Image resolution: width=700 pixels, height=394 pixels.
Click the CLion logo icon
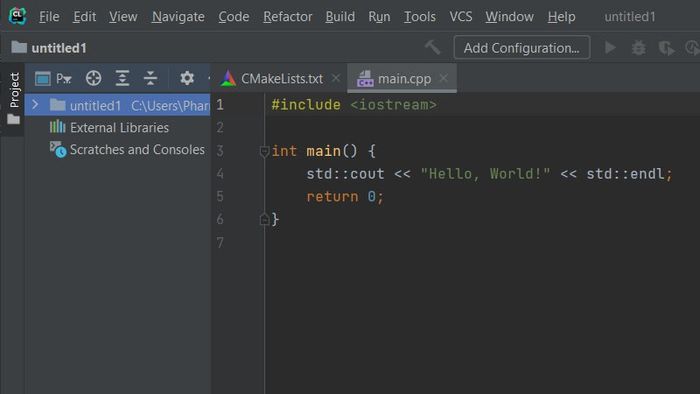point(17,16)
